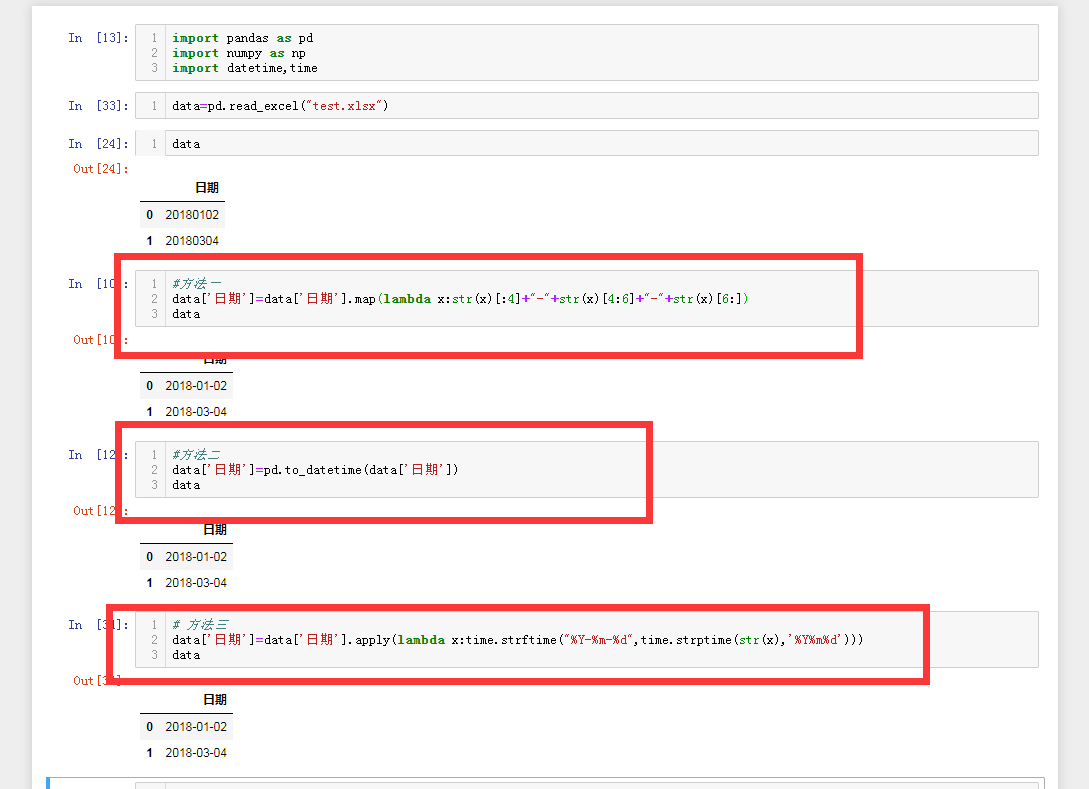Viewport: 1089px width, 789px height.
Task: Click the 'import numpy as np' line
Action: 239,53
